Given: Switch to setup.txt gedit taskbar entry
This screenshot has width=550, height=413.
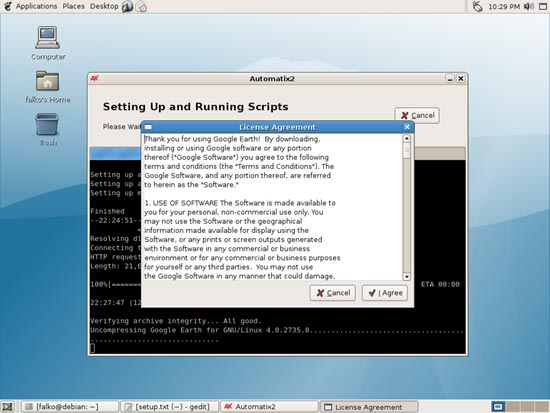Looking at the screenshot, I should coord(169,407).
